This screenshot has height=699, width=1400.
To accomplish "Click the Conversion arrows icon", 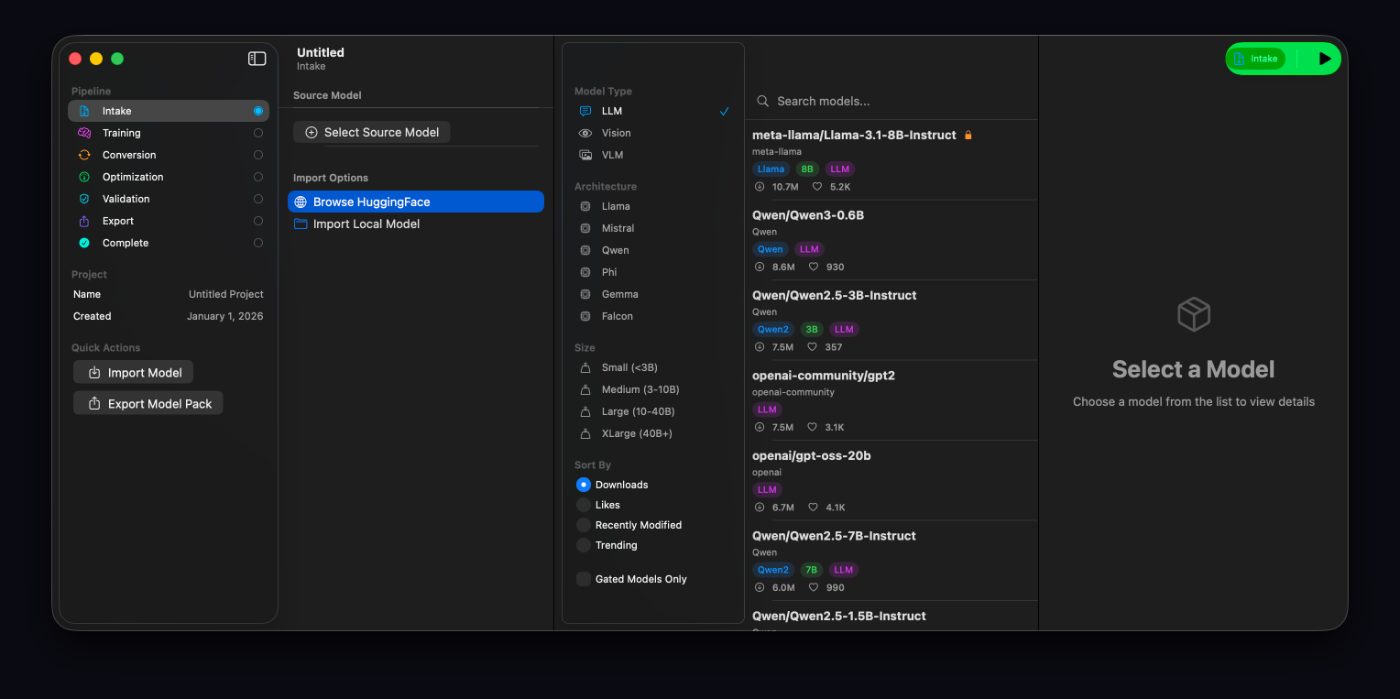I will click(x=84, y=155).
